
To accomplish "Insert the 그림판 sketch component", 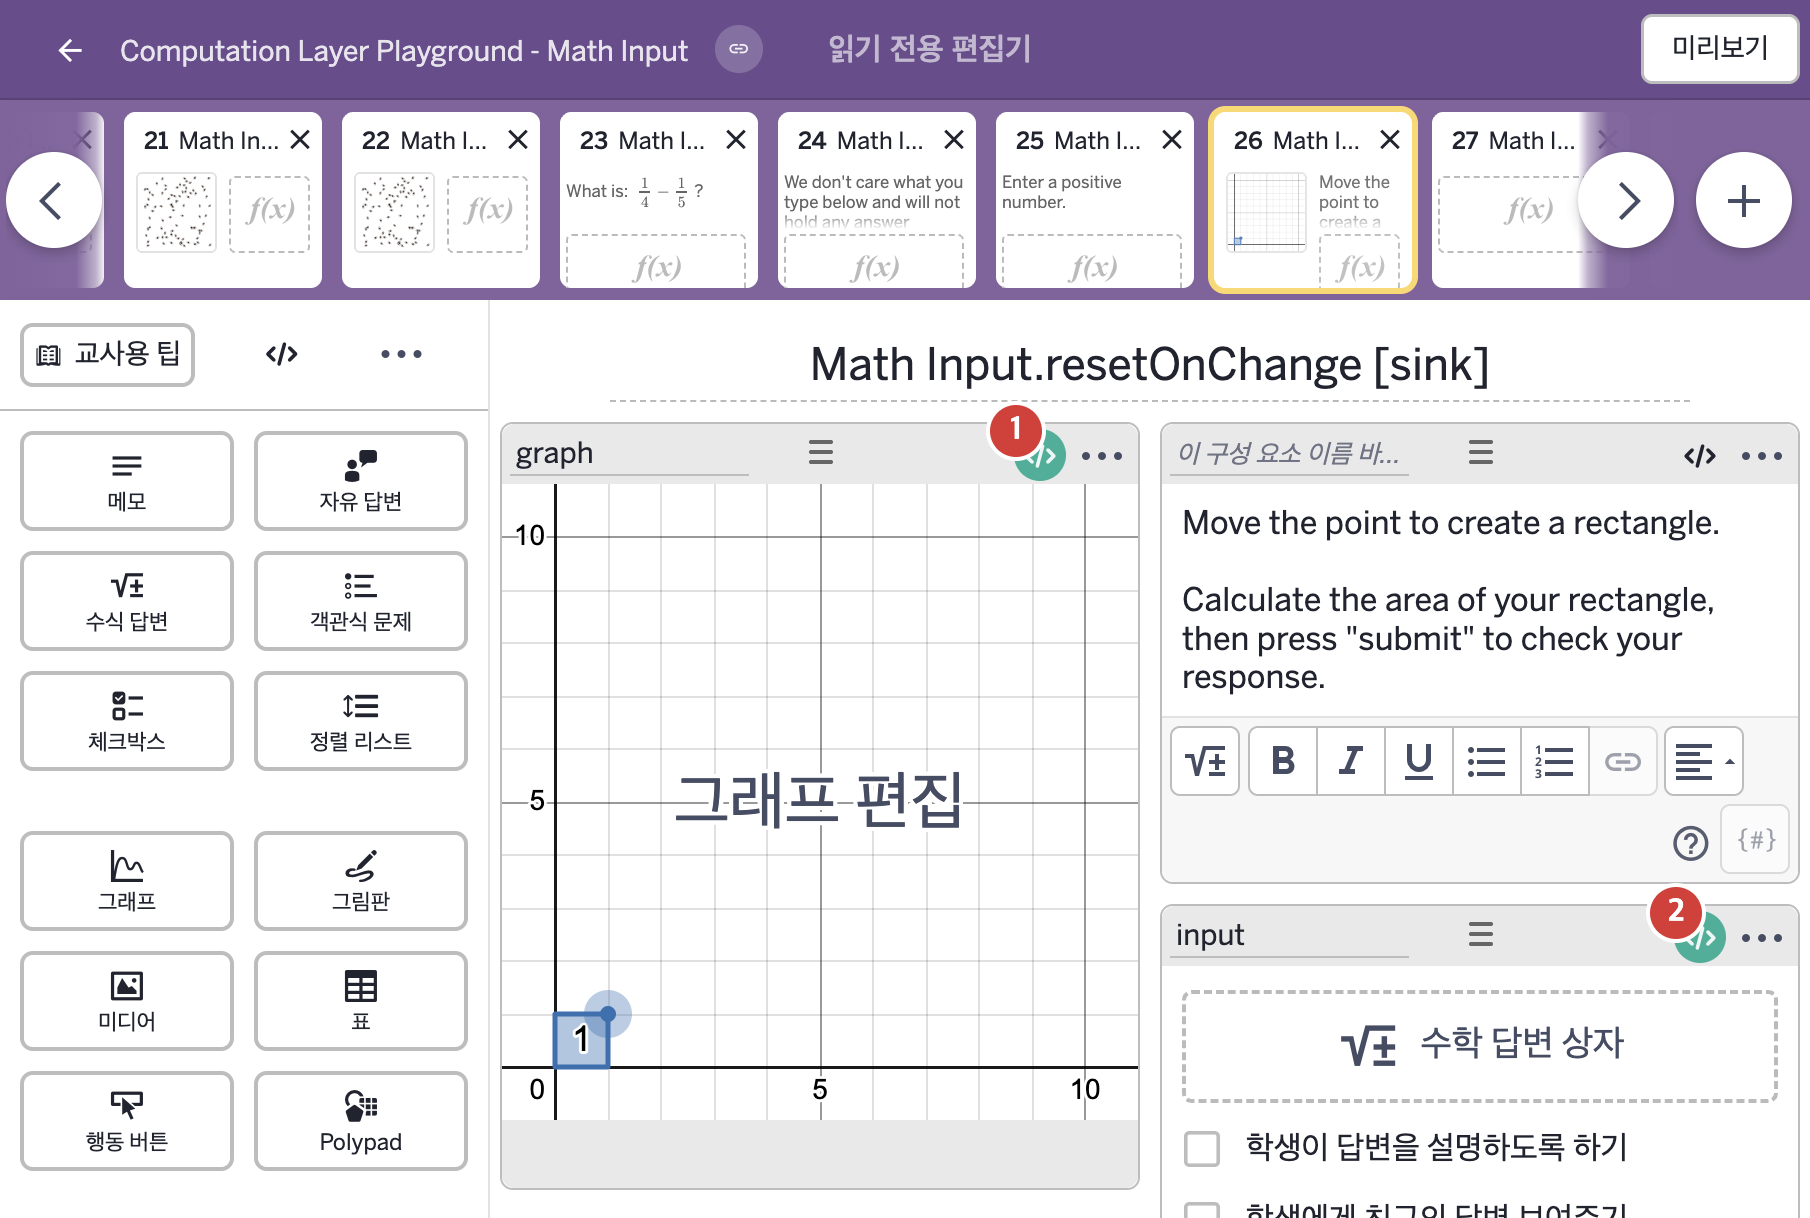I will pos(361,881).
